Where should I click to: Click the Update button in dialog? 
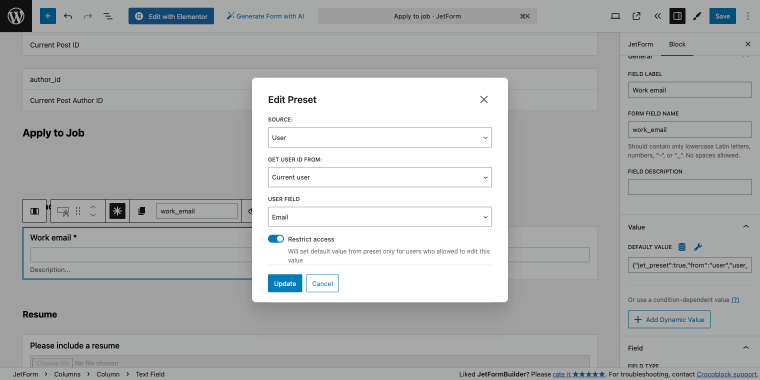click(x=285, y=284)
